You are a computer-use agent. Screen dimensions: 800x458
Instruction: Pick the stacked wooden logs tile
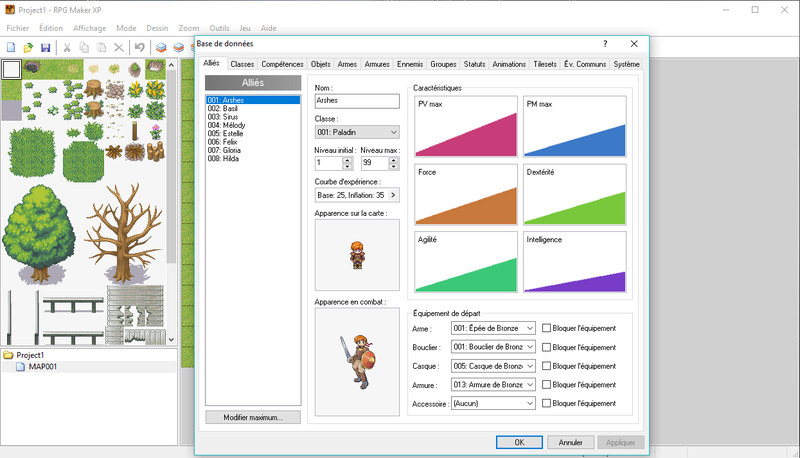156,151
